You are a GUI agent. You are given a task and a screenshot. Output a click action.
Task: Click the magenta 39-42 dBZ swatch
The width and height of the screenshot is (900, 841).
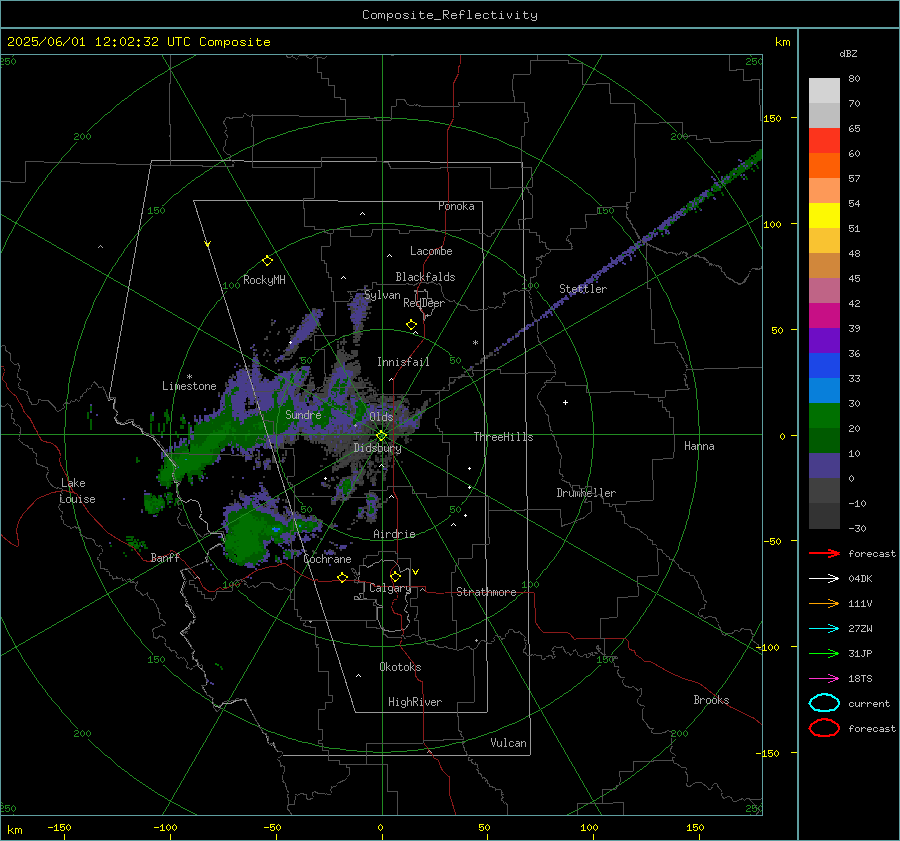click(x=824, y=316)
